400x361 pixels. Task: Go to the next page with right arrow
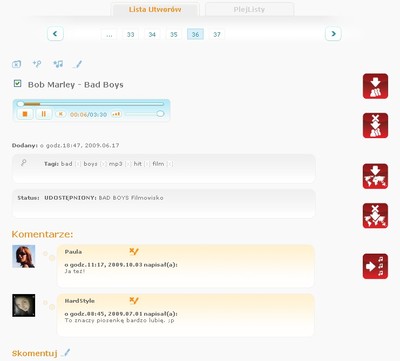click(x=333, y=34)
